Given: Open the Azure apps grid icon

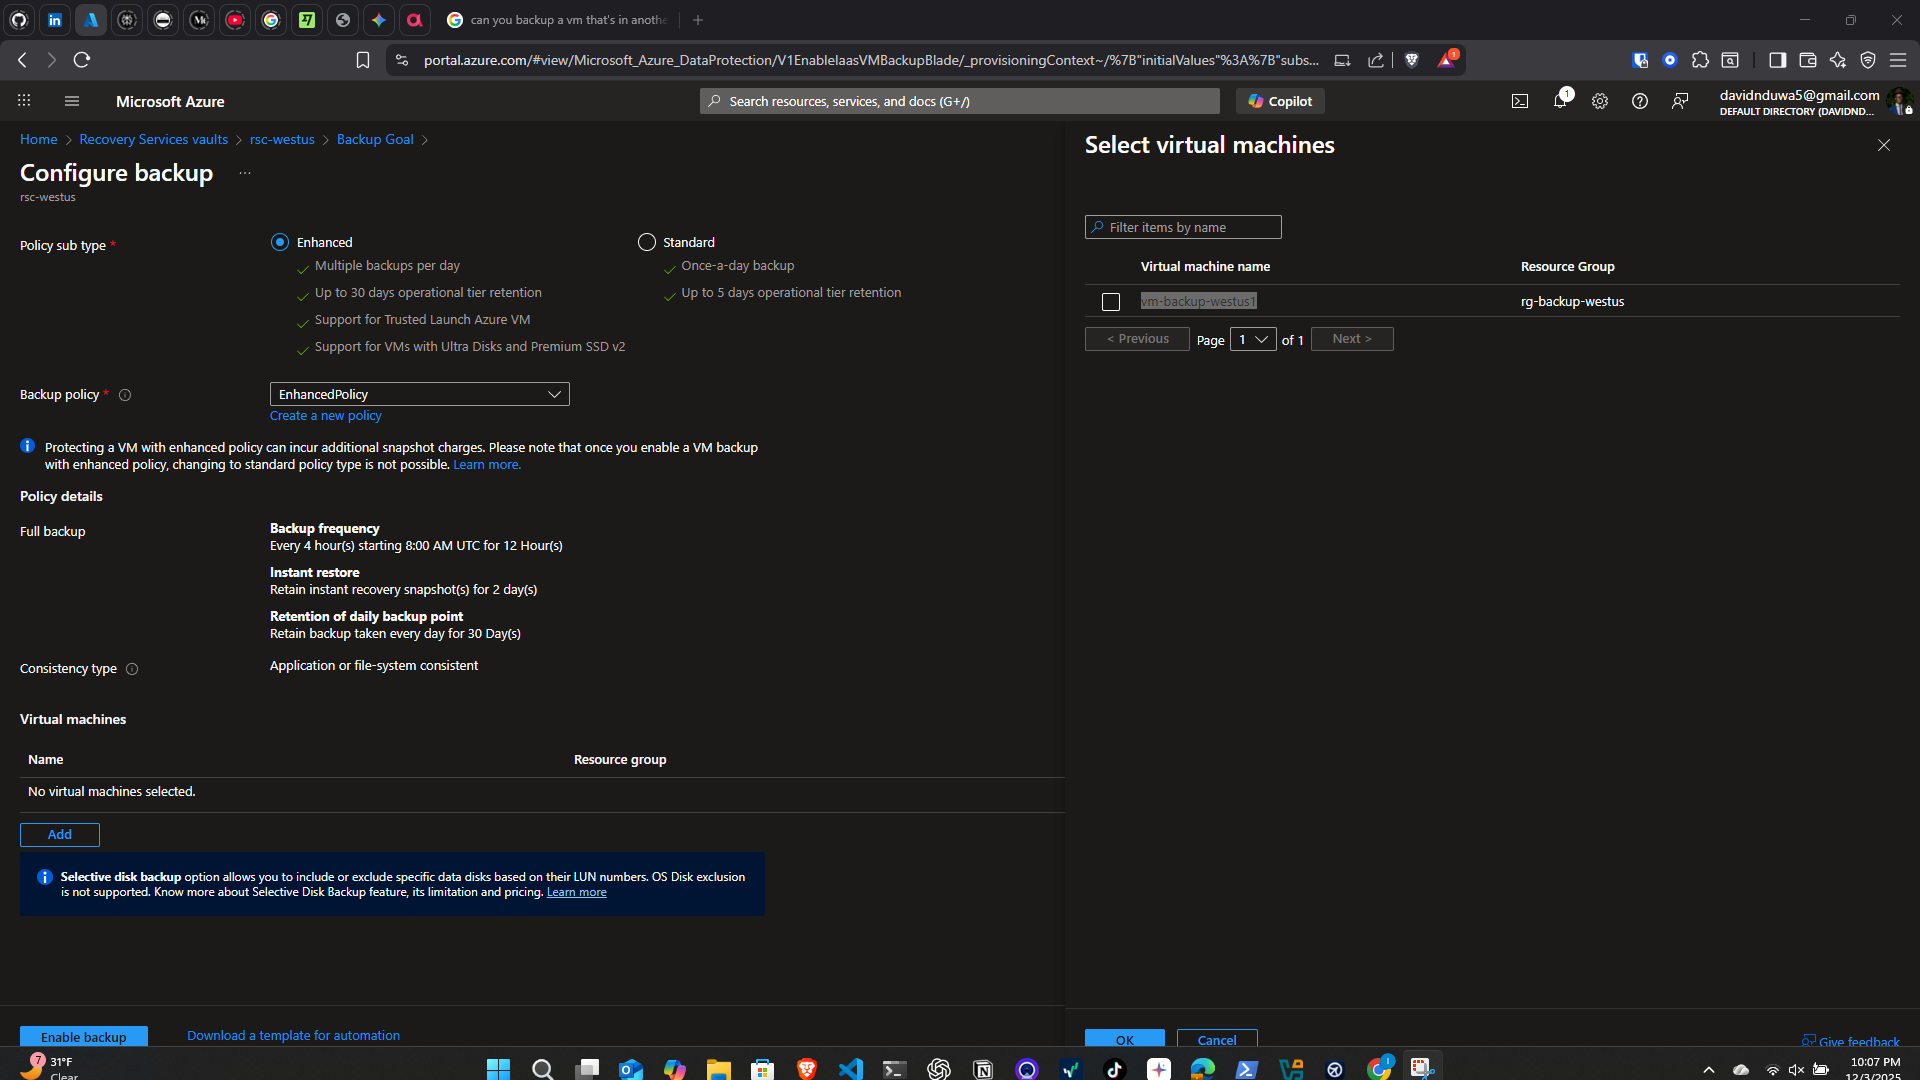Looking at the screenshot, I should (x=24, y=101).
